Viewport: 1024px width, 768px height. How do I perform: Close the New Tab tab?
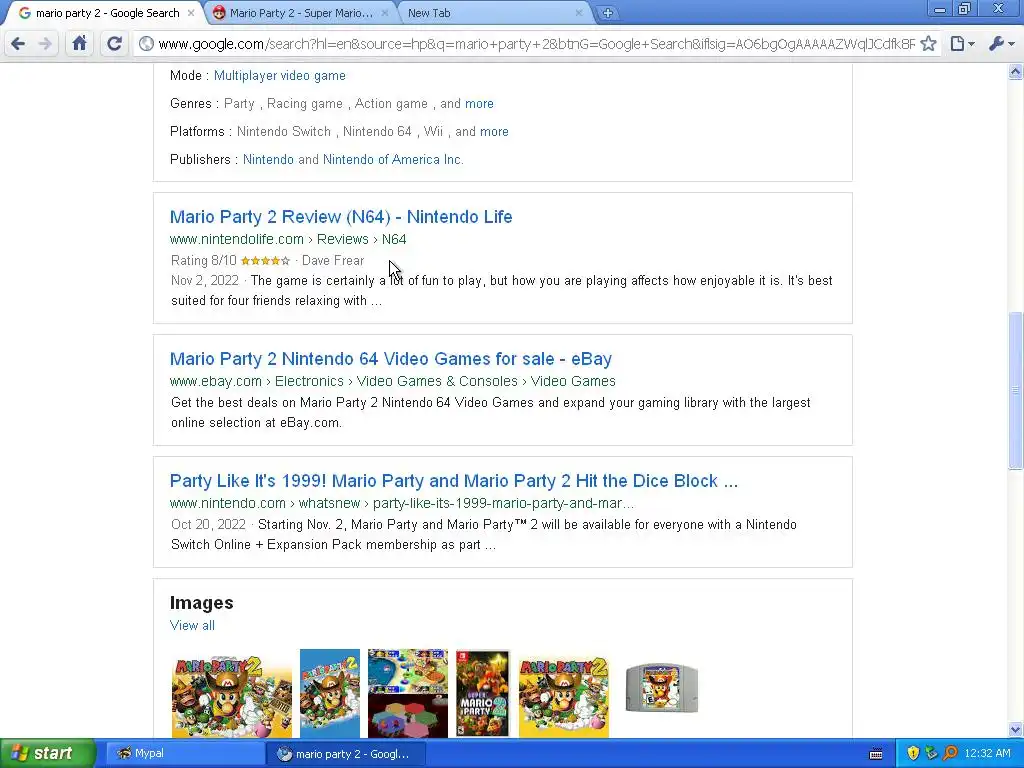coord(579,13)
